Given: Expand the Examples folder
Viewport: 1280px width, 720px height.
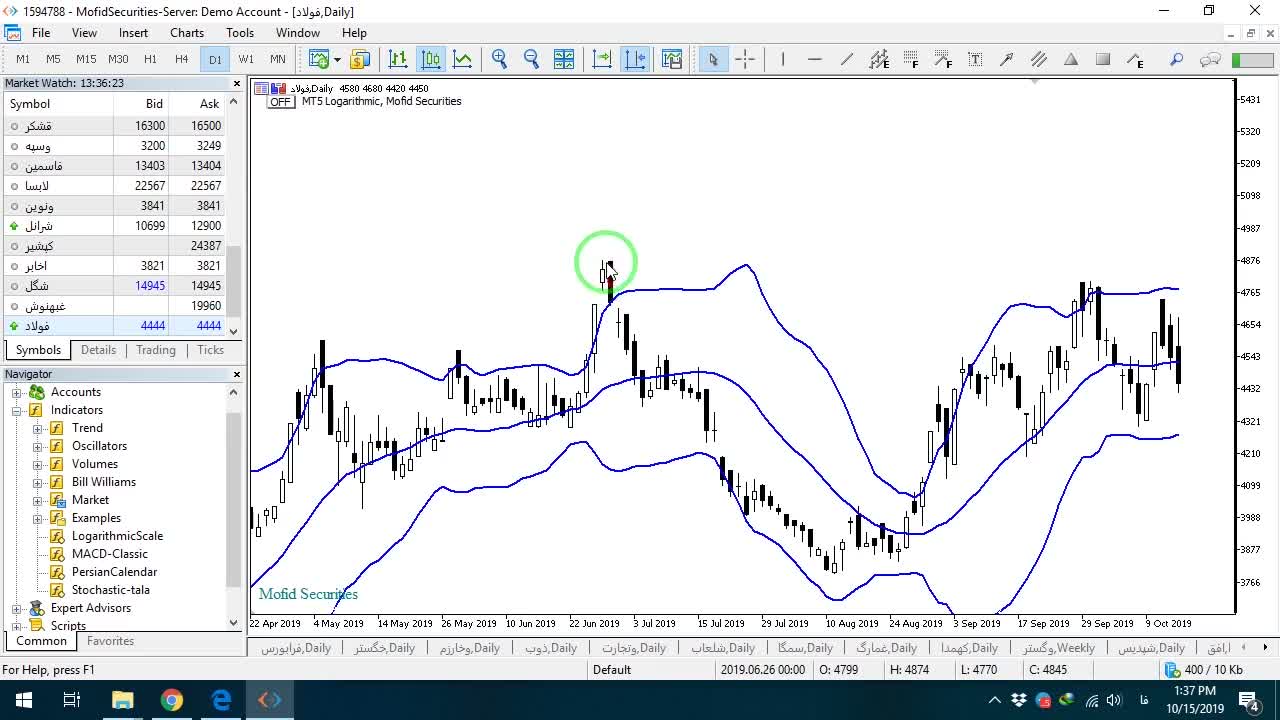Looking at the screenshot, I should [x=38, y=518].
